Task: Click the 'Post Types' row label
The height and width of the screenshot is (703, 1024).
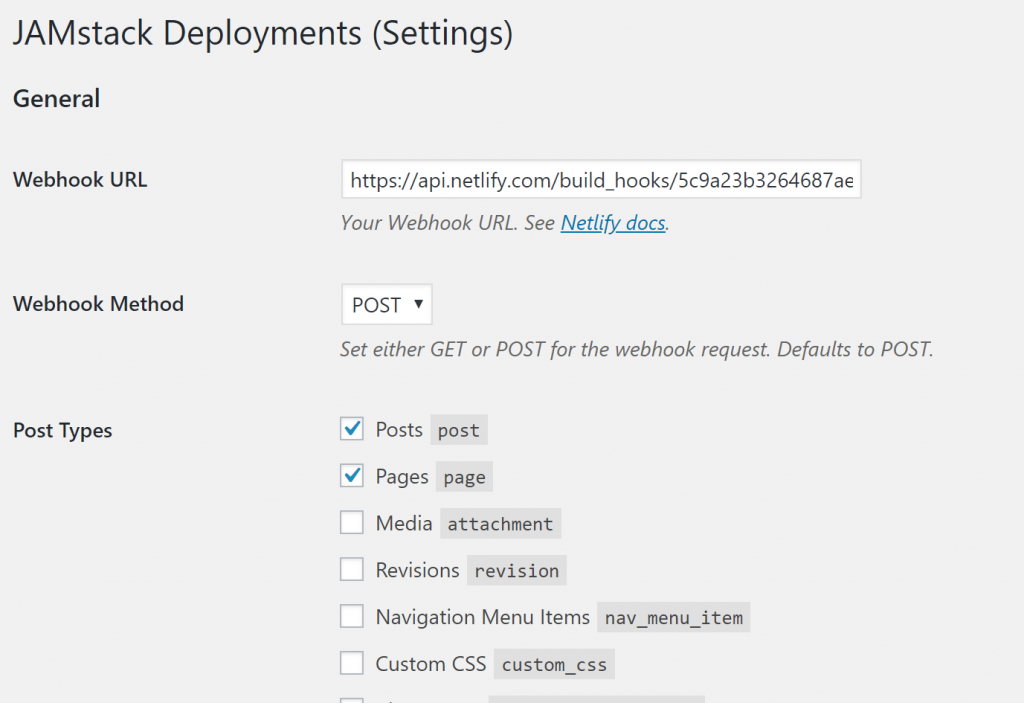Action: (x=63, y=431)
